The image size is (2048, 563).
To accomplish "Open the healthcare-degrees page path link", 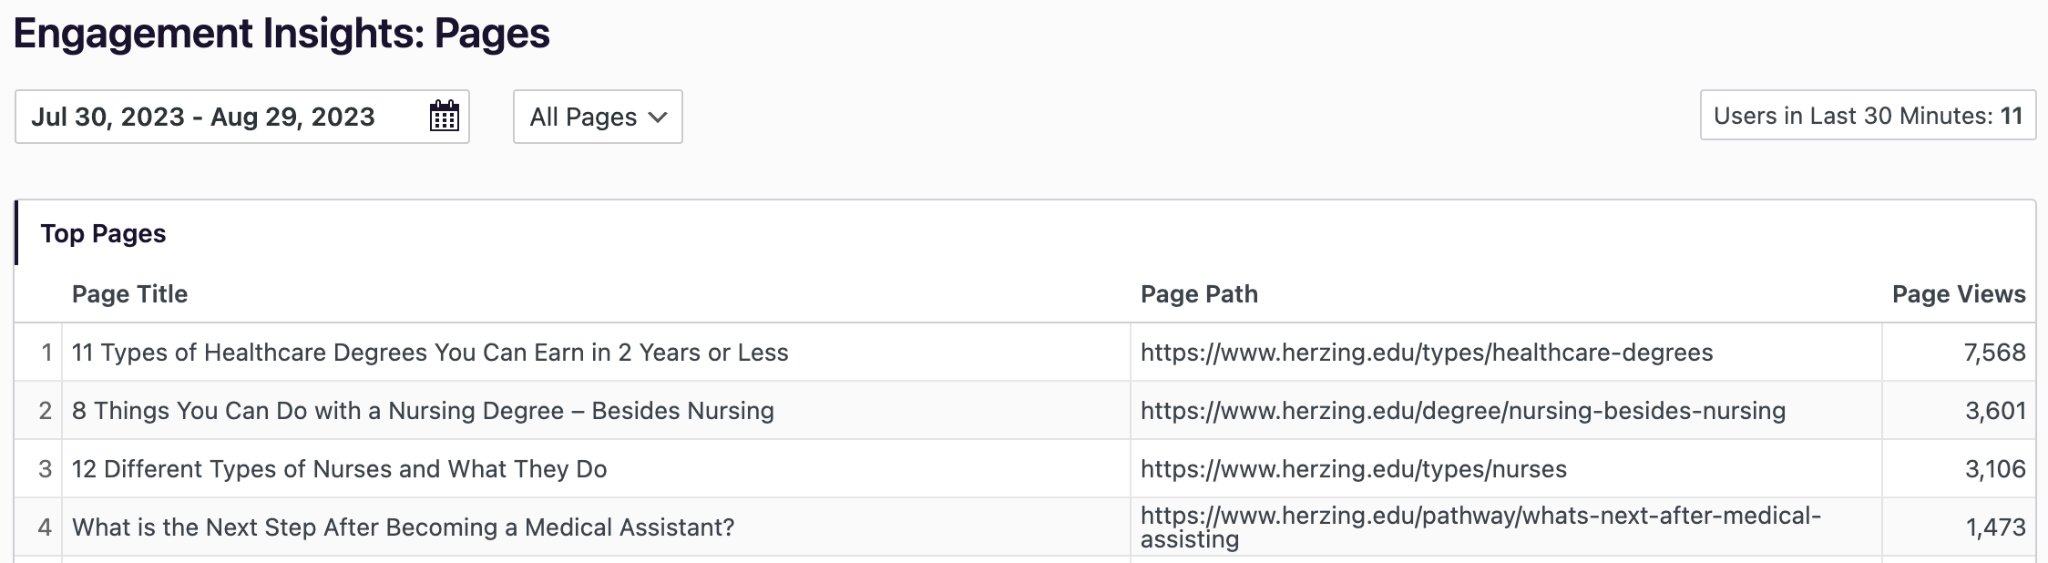I will (1426, 353).
